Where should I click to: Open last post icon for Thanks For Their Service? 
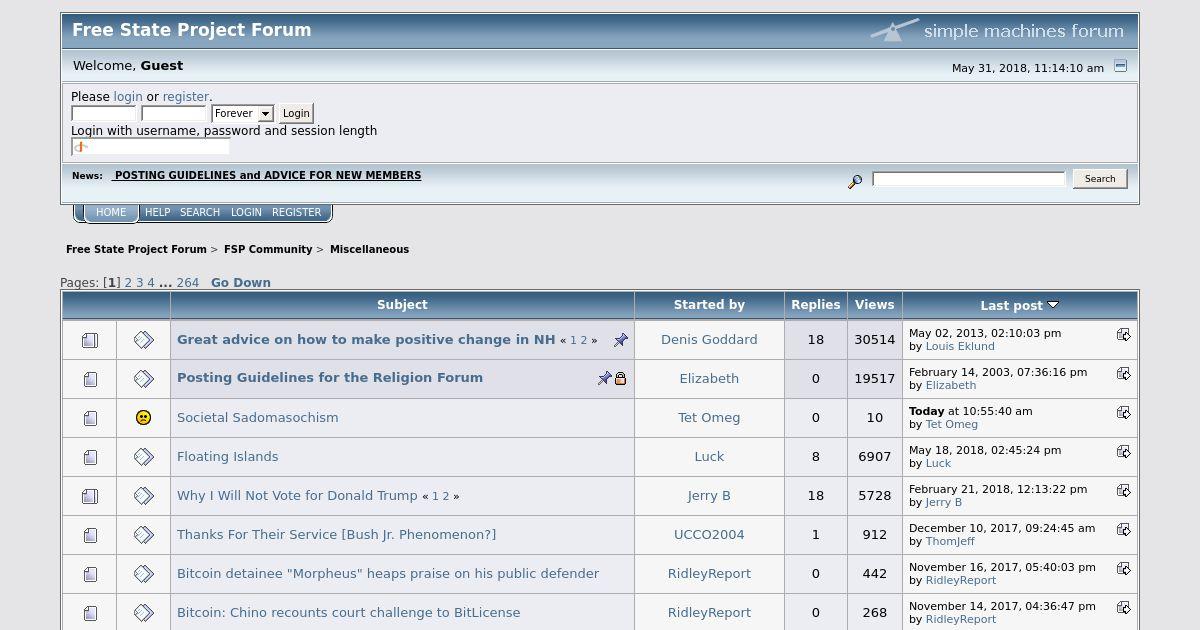coord(1123,530)
